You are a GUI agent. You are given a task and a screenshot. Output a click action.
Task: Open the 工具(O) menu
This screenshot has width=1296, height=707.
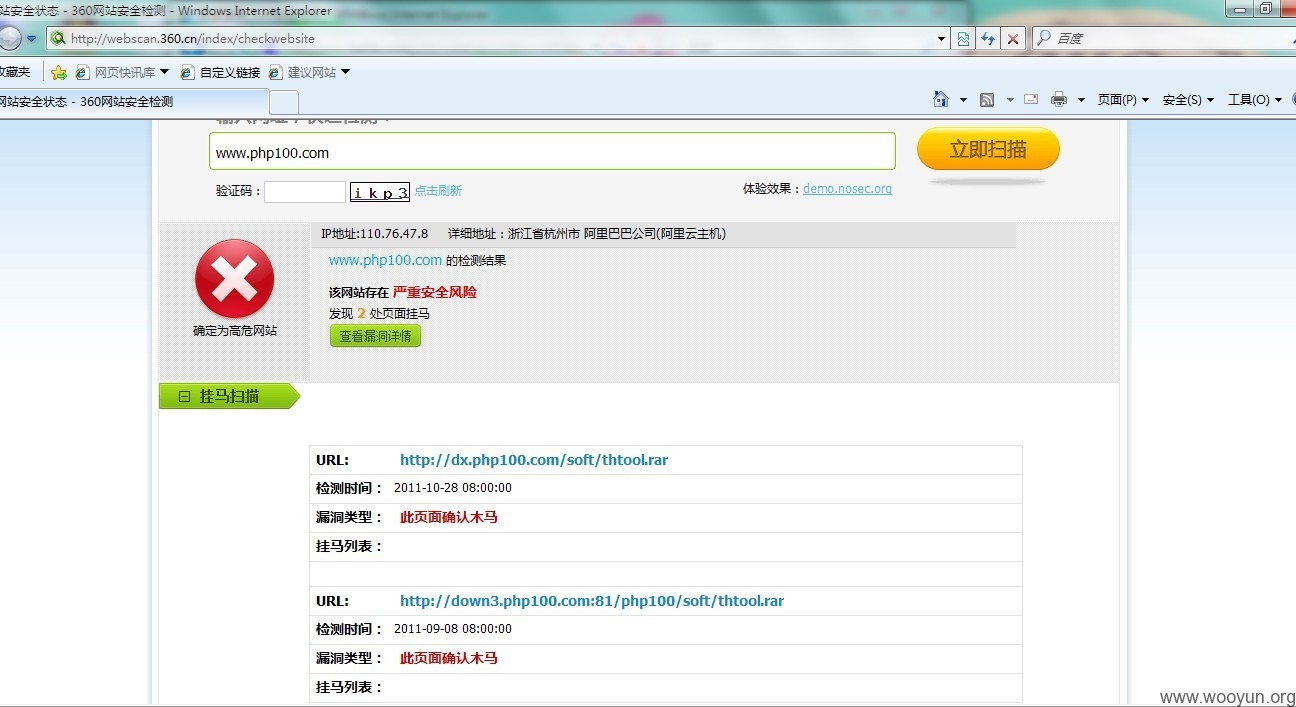1254,99
